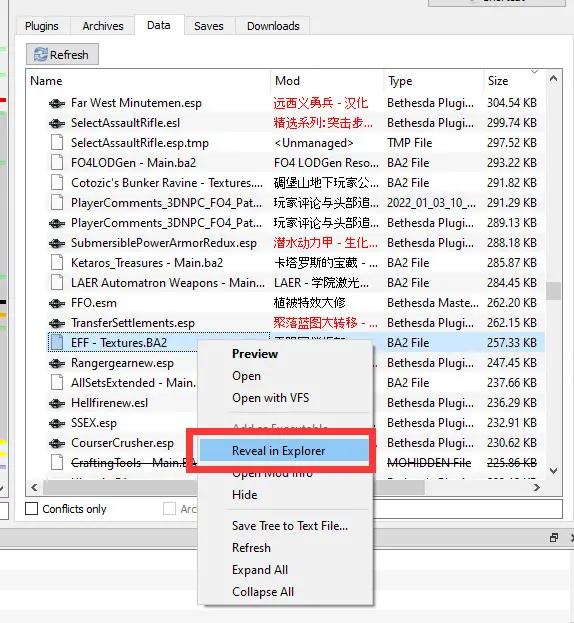
Task: Click the plugin icon of TransferSettlements.esp
Action: point(57,323)
